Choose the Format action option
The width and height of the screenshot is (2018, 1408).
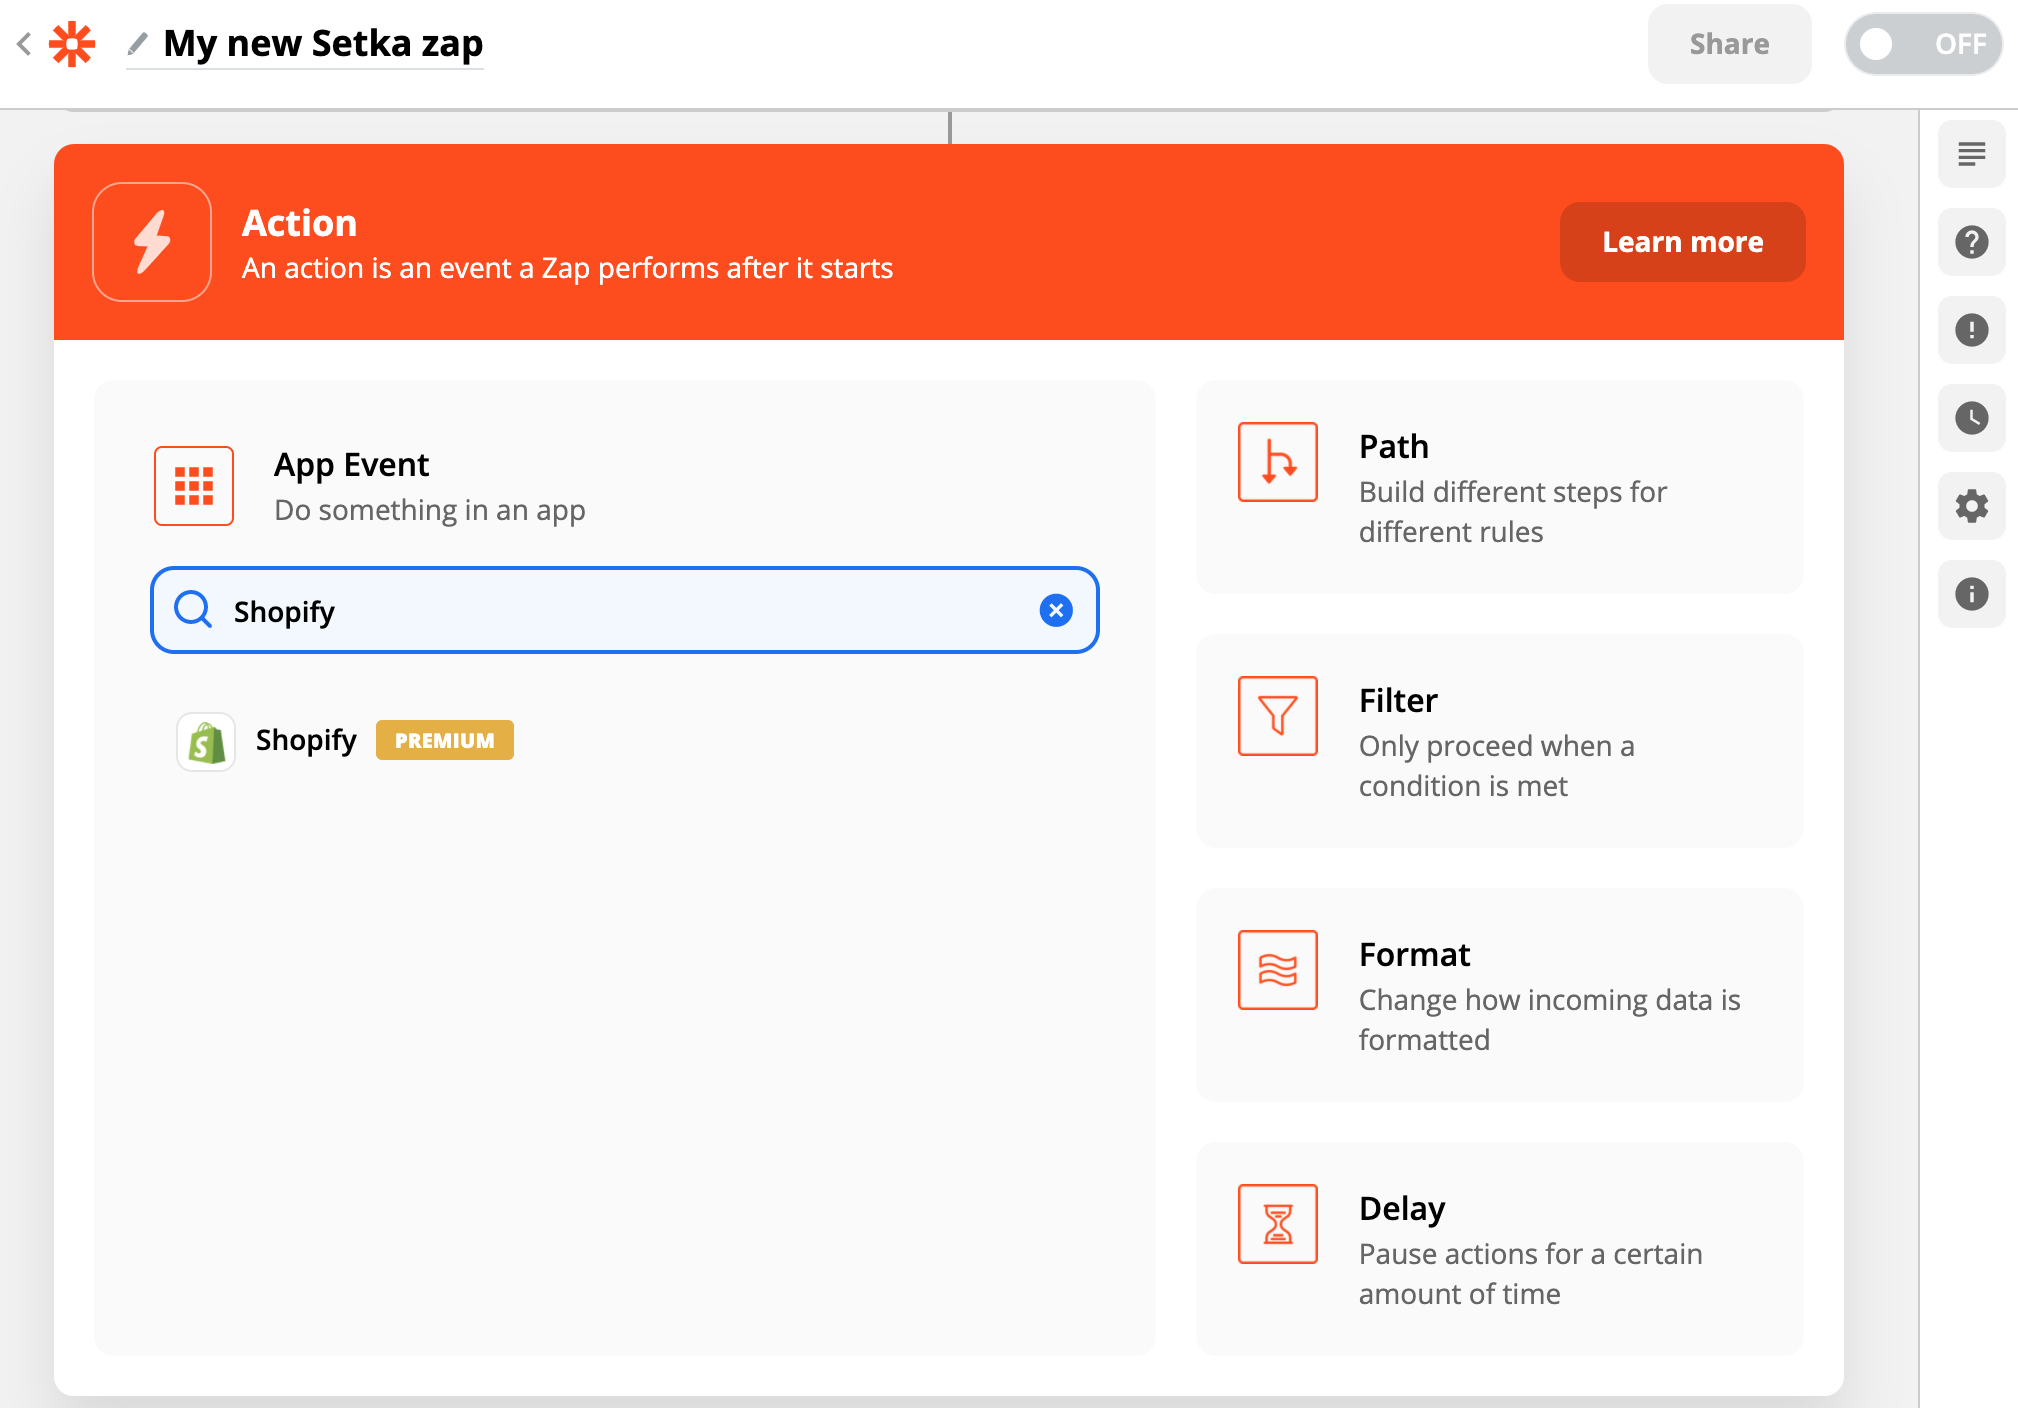tap(1499, 995)
